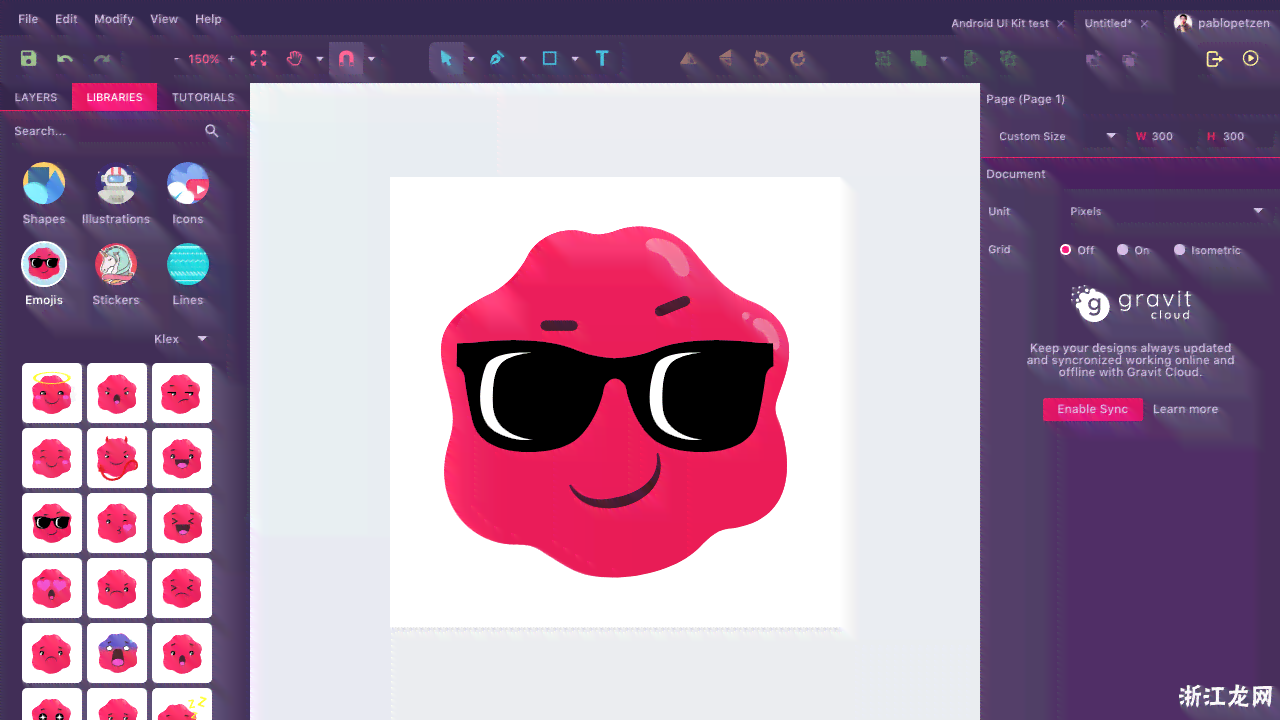Screen dimensions: 1280x720
Task: Click the page width W field
Action: coord(1161,136)
